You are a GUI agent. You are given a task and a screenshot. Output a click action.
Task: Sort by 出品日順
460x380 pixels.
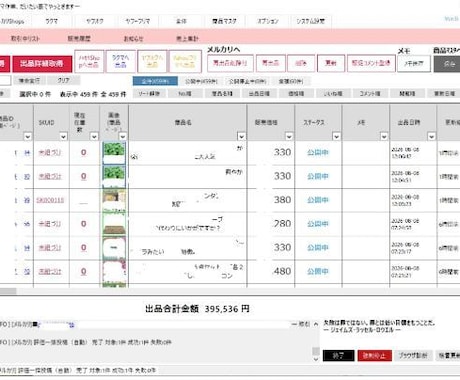259,94
